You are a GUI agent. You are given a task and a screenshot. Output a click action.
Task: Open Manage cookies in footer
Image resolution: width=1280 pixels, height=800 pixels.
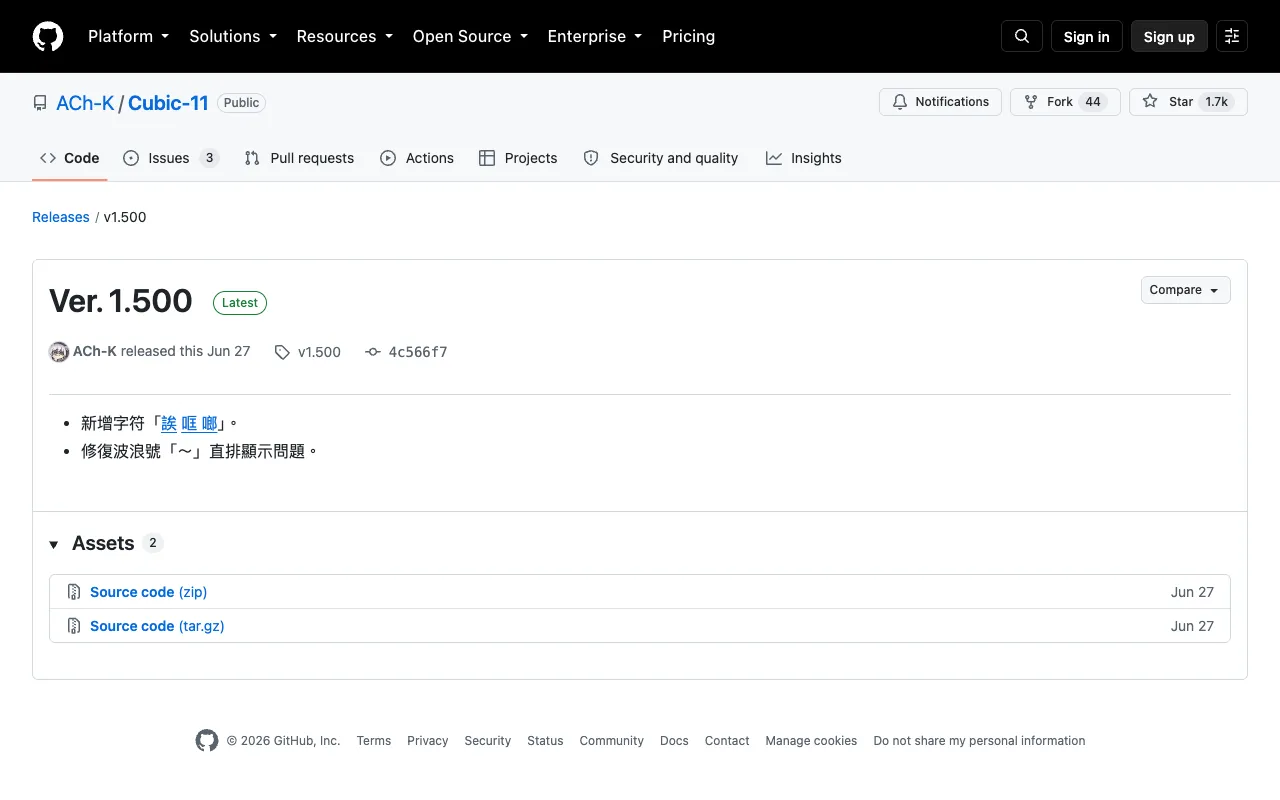pyautogui.click(x=811, y=741)
